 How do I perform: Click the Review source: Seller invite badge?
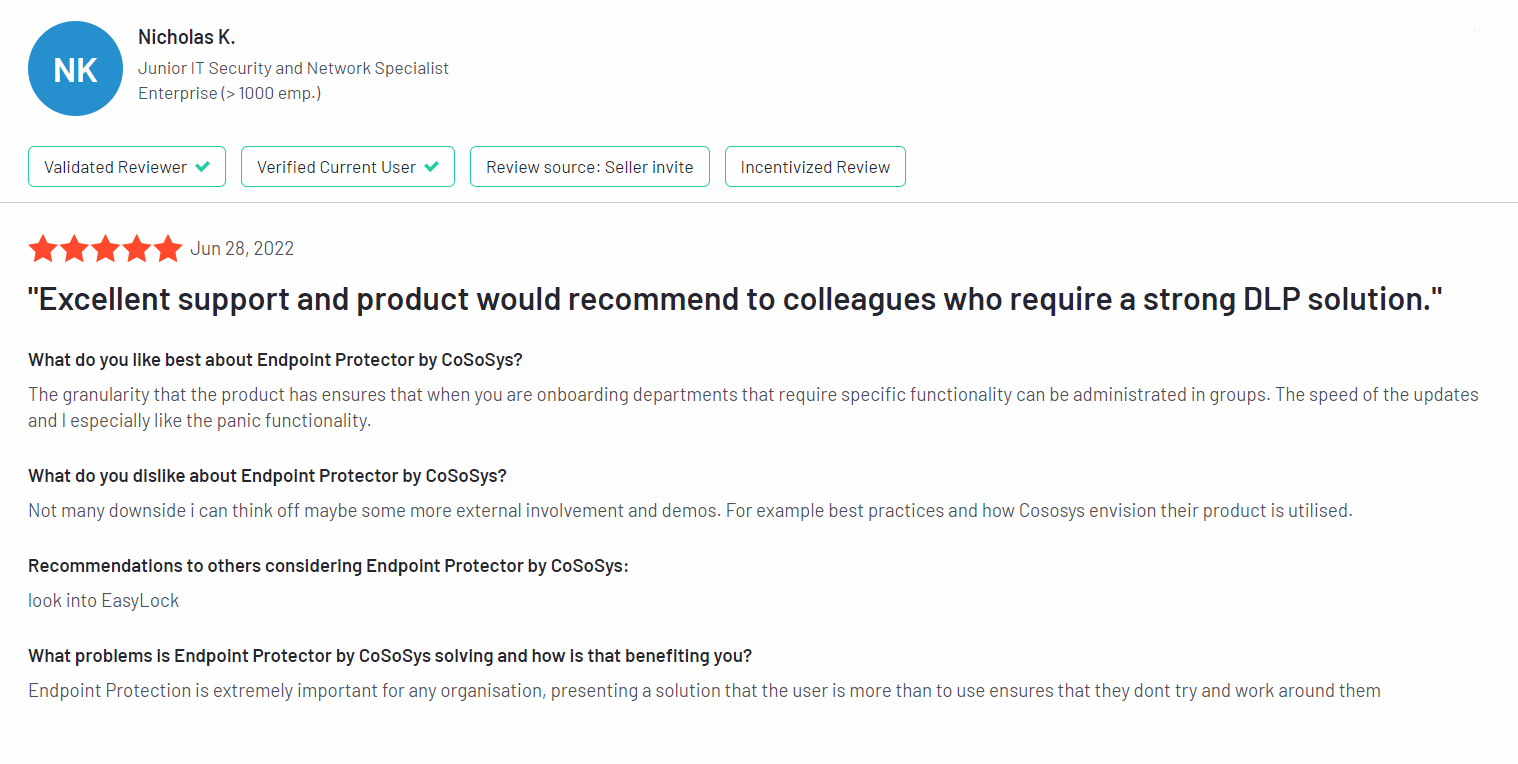(589, 167)
